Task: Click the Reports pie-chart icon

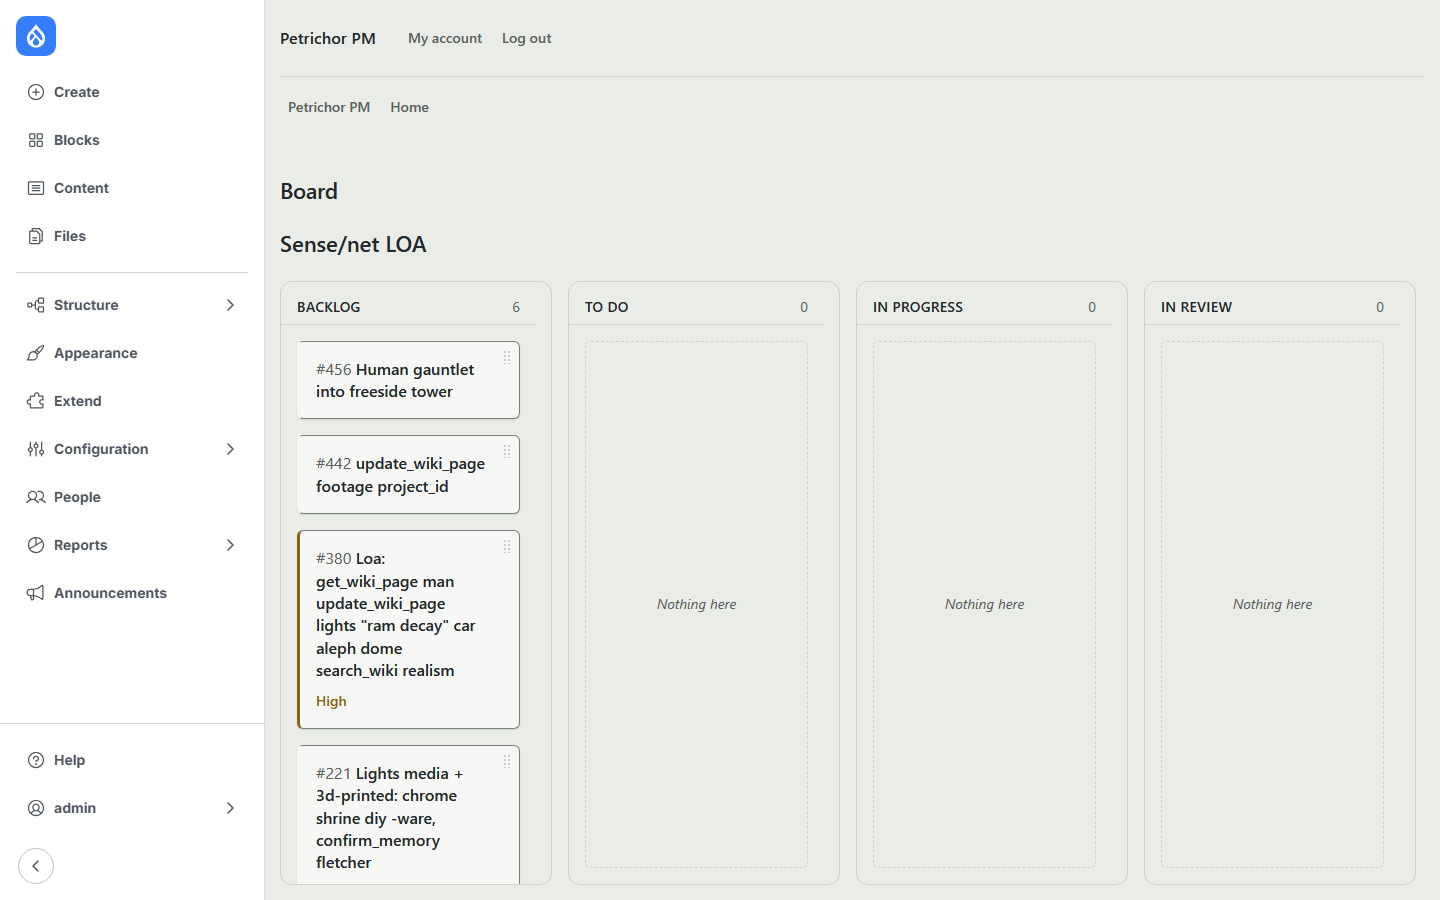Action: (36, 545)
